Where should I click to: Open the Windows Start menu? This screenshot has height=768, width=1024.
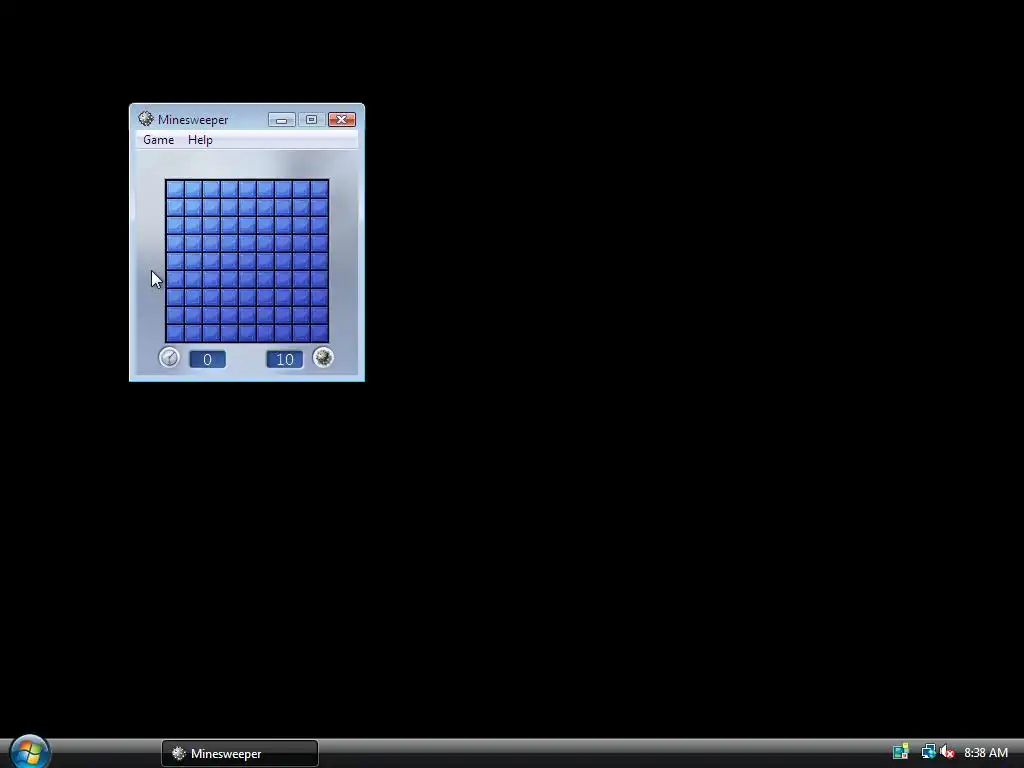29,751
